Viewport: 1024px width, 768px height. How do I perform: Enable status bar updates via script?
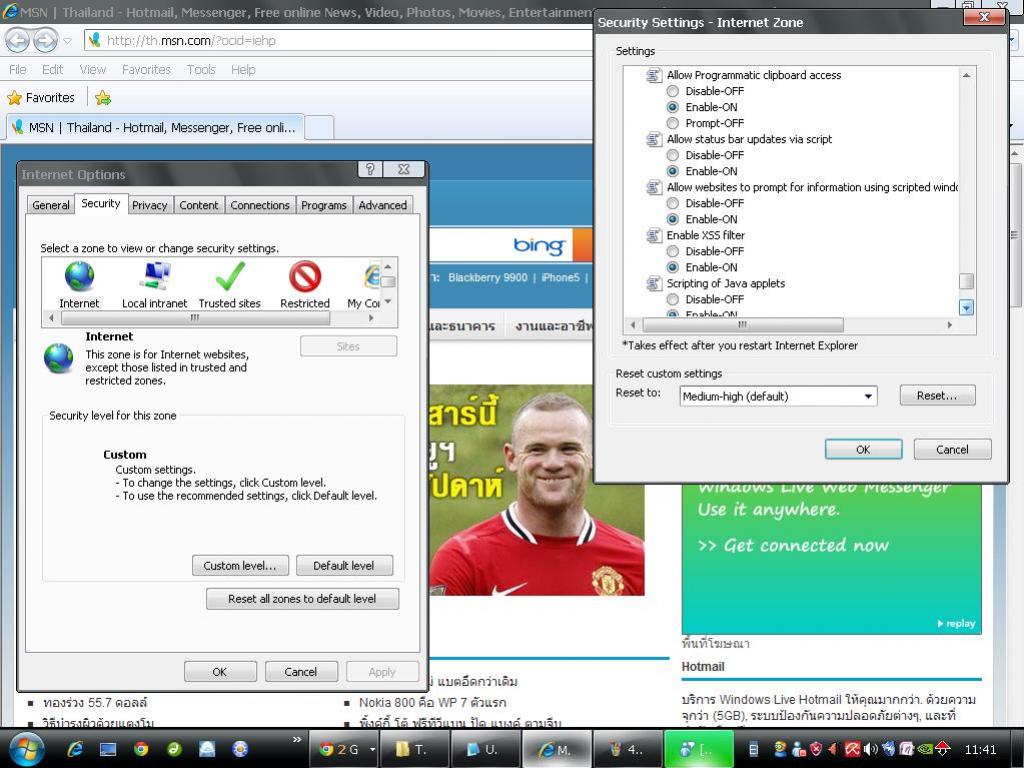point(673,171)
